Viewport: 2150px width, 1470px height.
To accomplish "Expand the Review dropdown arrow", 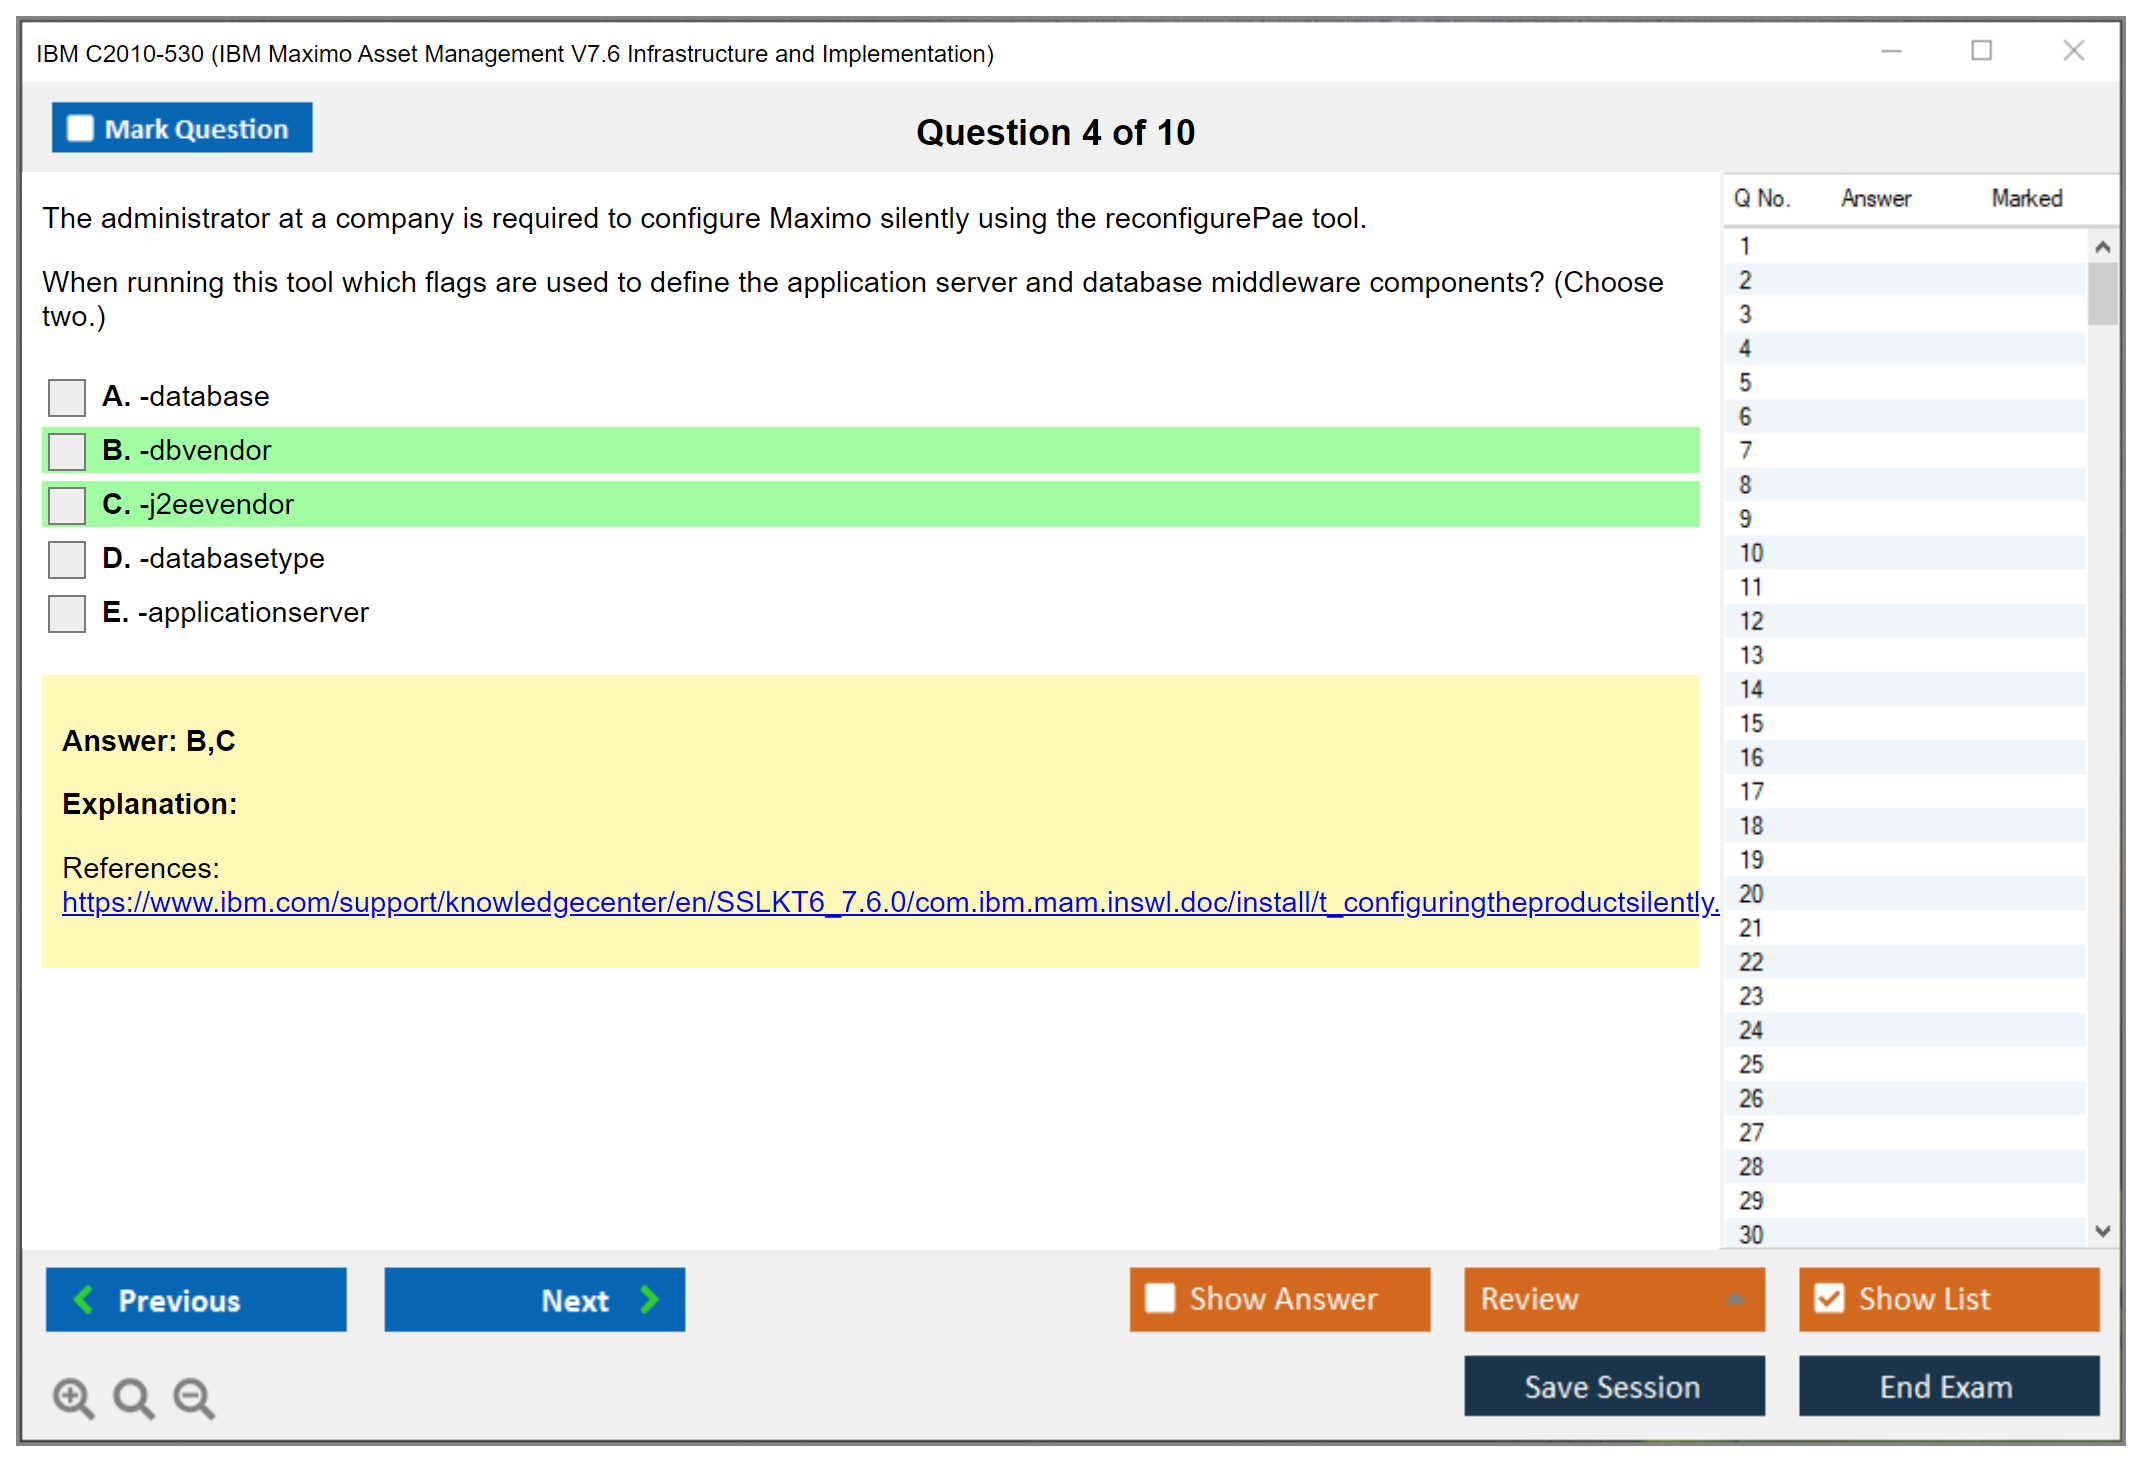I will [x=1735, y=1299].
